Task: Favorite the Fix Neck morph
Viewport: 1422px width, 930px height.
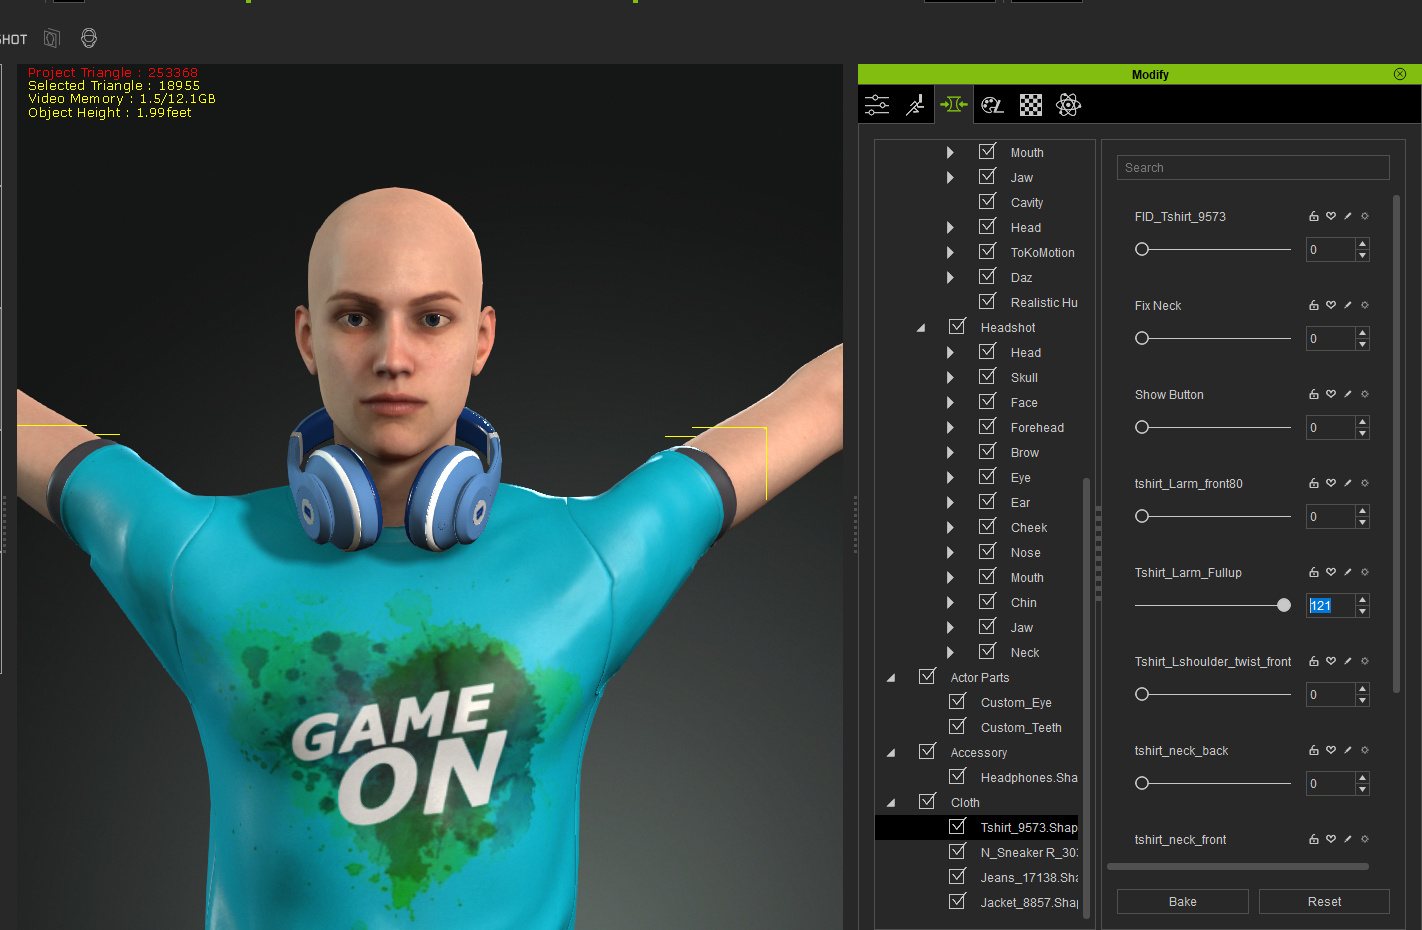Action: pyautogui.click(x=1331, y=305)
